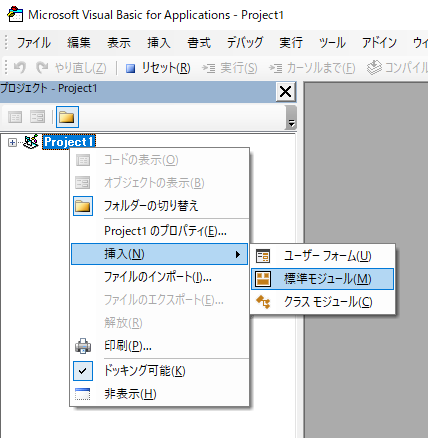Choose 解放(R) in the context menu
This screenshot has width=428, height=438.
point(159,323)
